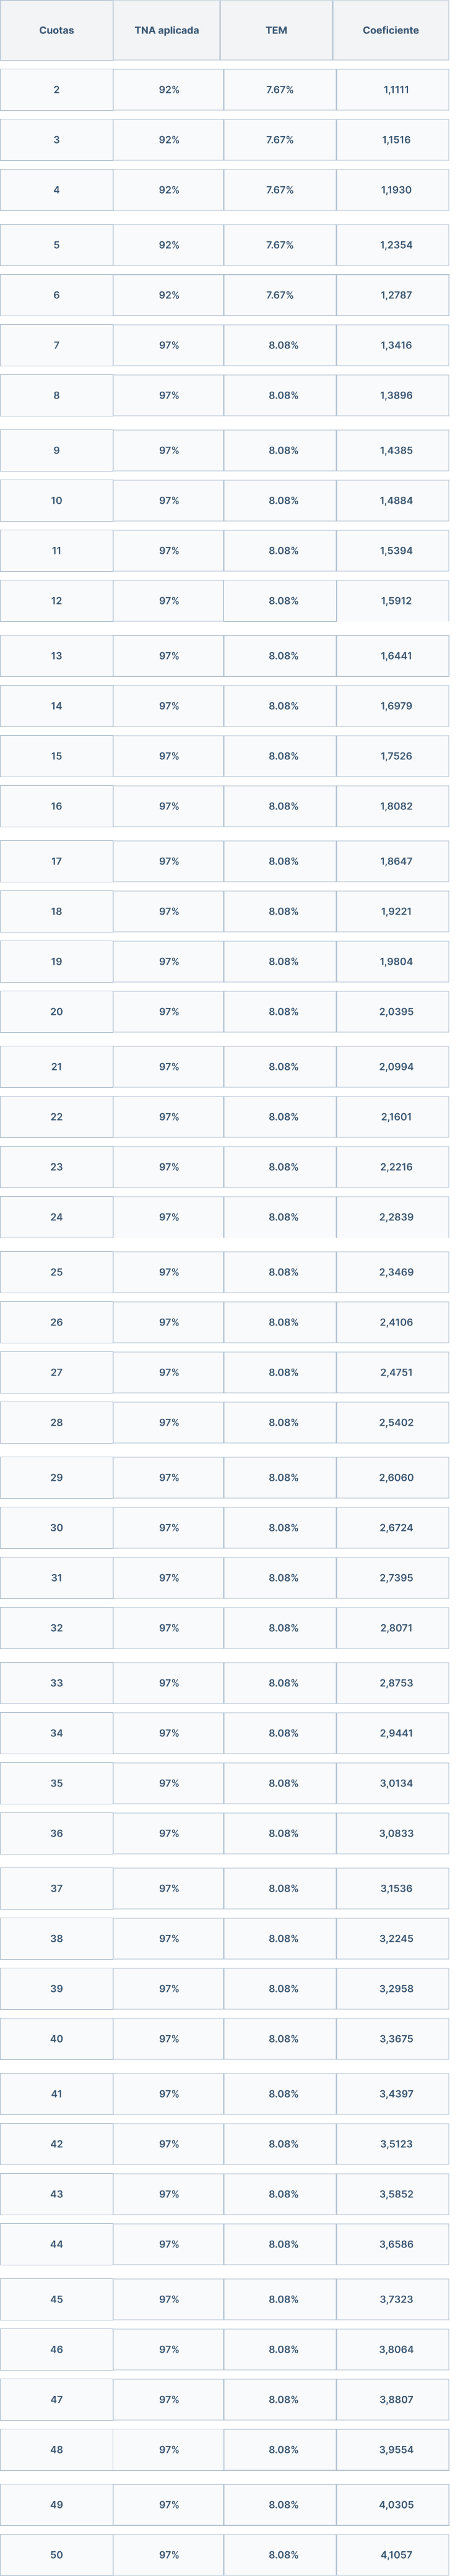Click the Cuotas cell showing 12
The height and width of the screenshot is (2576, 468).
(56, 601)
